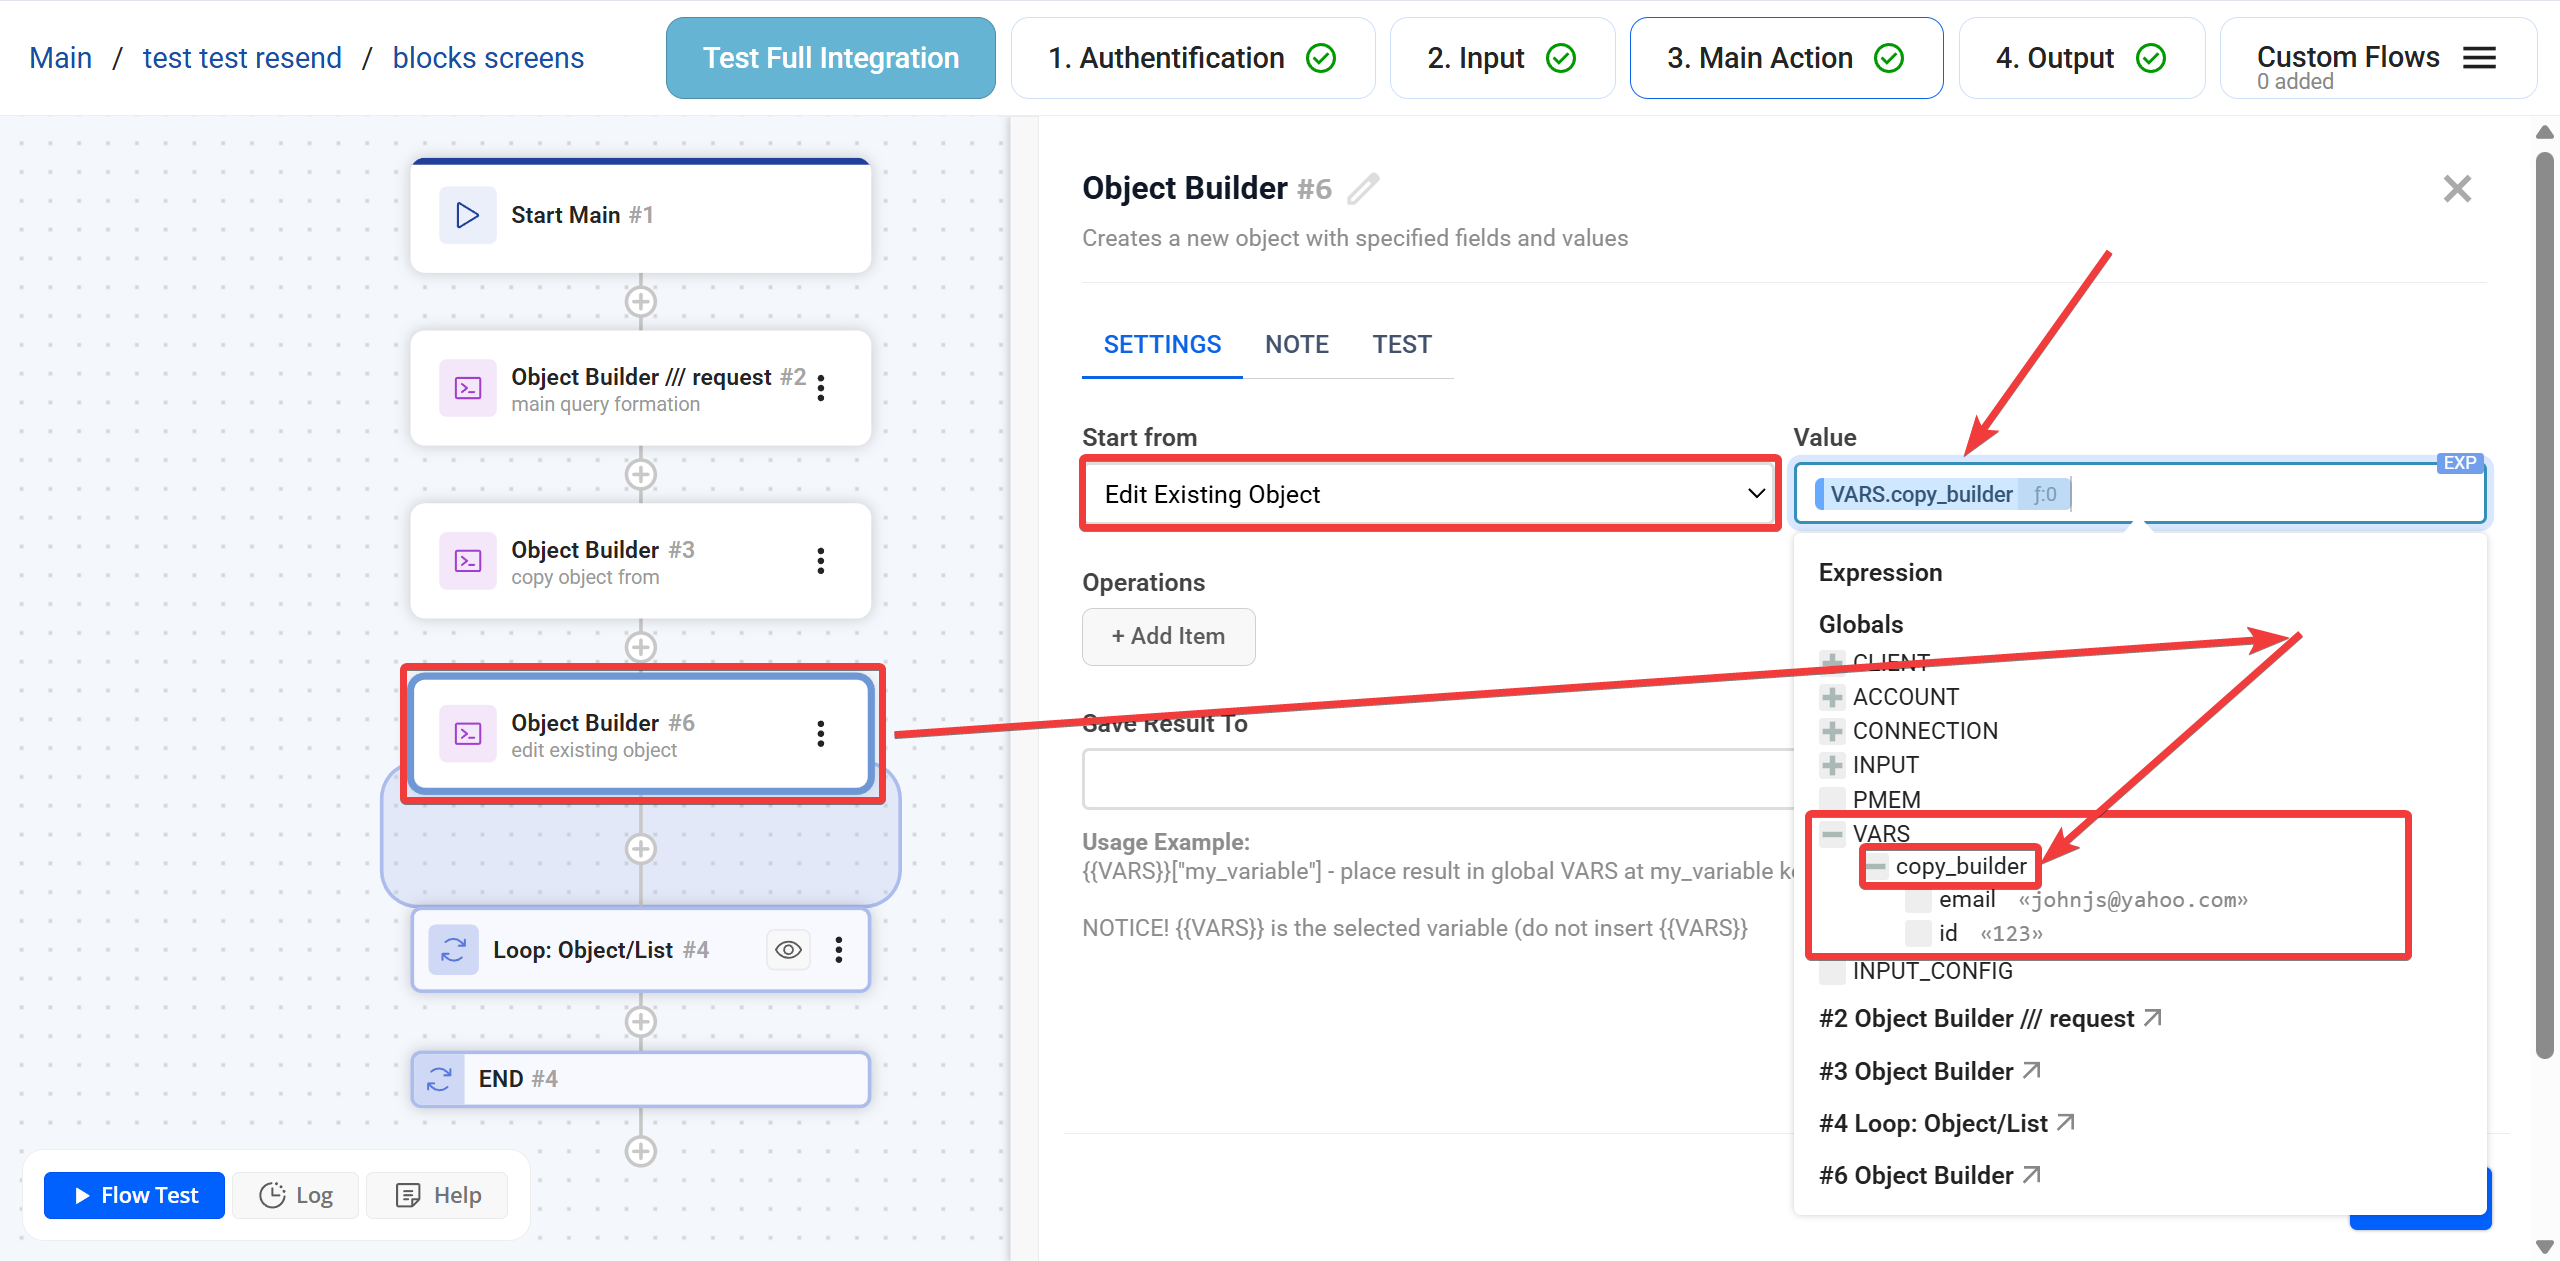This screenshot has height=1261, width=2560.
Task: Open the three-dot menu on Loop: Object/List #4
Action: point(839,950)
